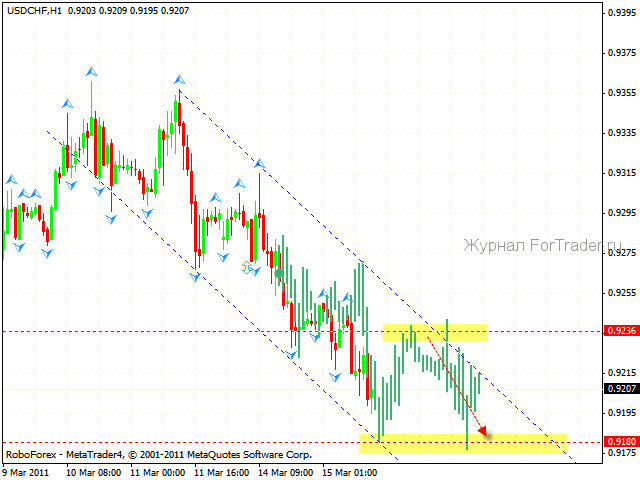Click 0.9255 on the price axis
Image resolution: width=640 pixels, height=480 pixels.
pos(622,293)
